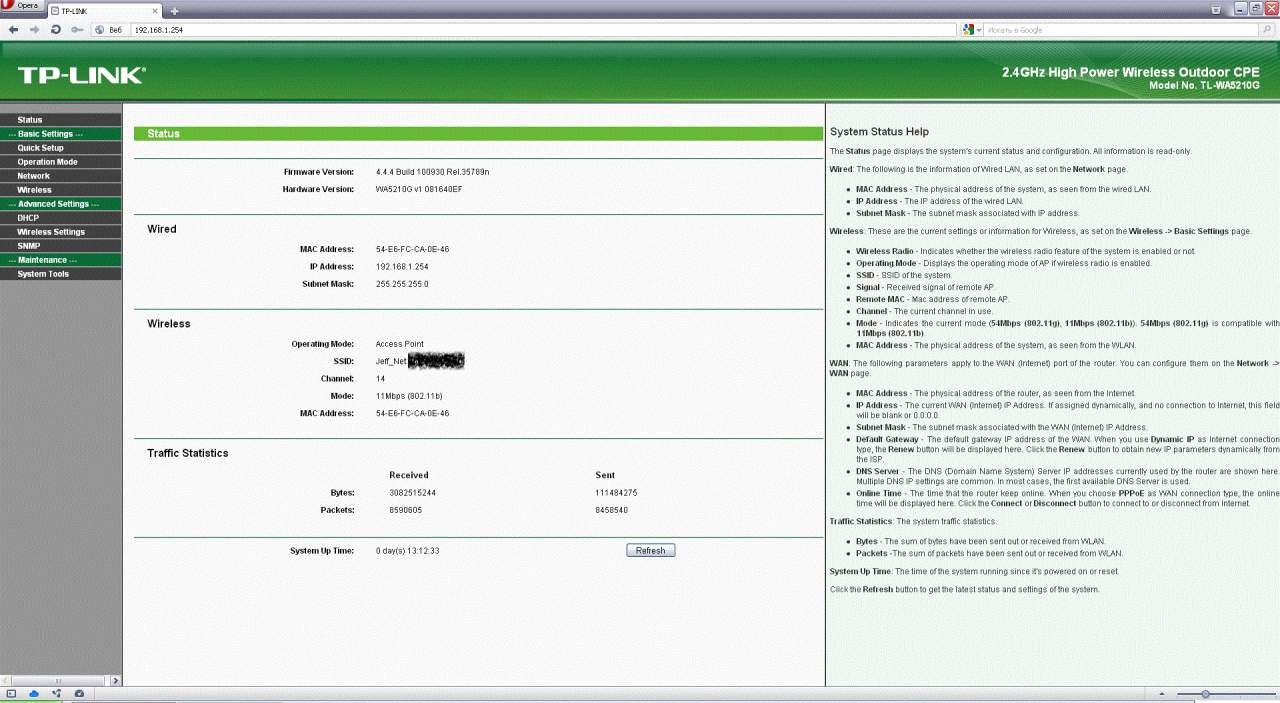
Task: Open a new tab with the plus button
Action: click(x=175, y=10)
